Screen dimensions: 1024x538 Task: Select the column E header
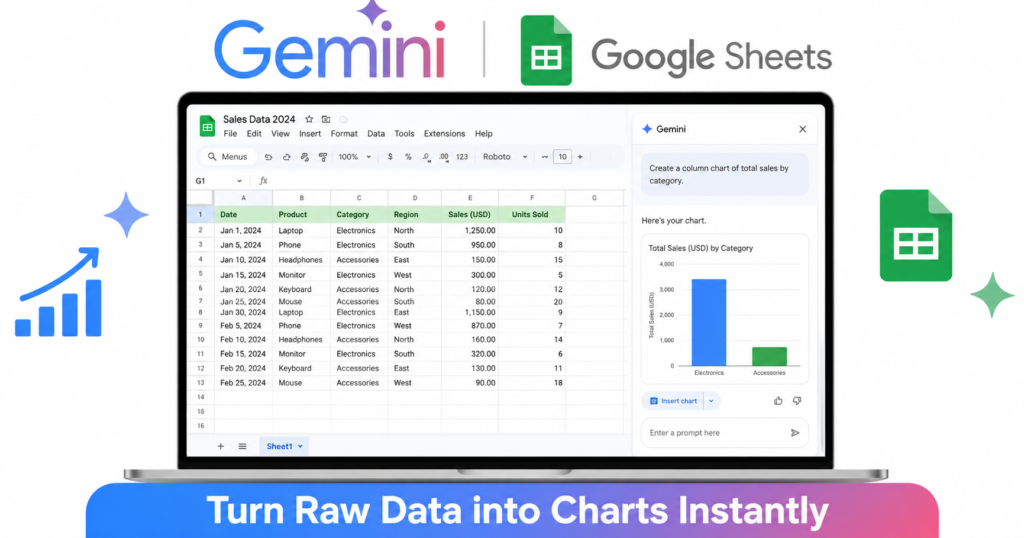470,198
